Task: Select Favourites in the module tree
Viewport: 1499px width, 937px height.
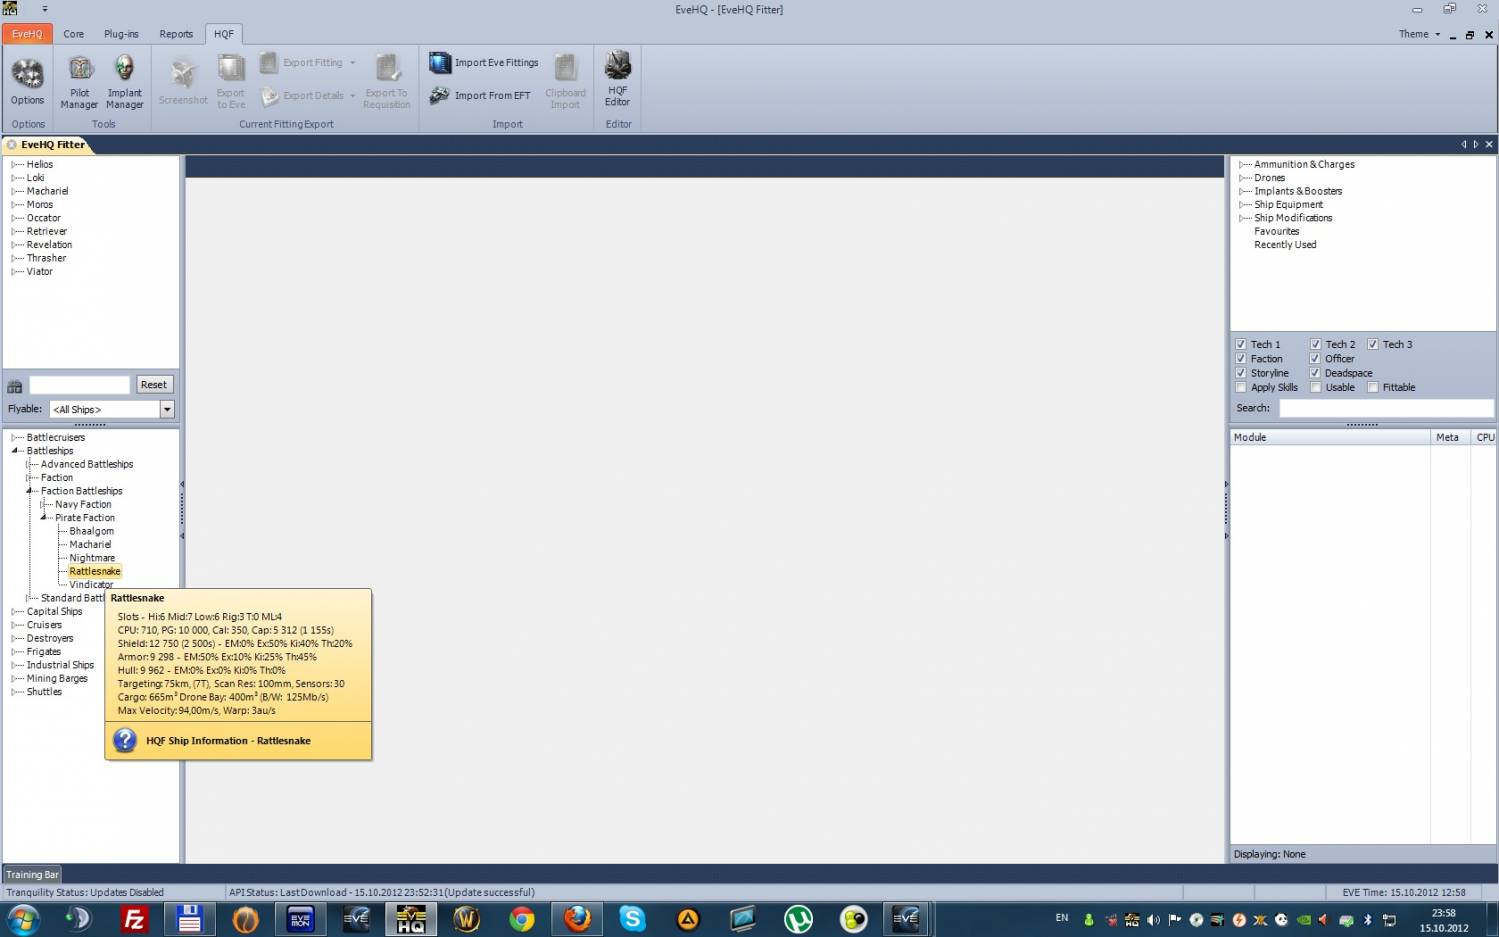Action: 1277,231
